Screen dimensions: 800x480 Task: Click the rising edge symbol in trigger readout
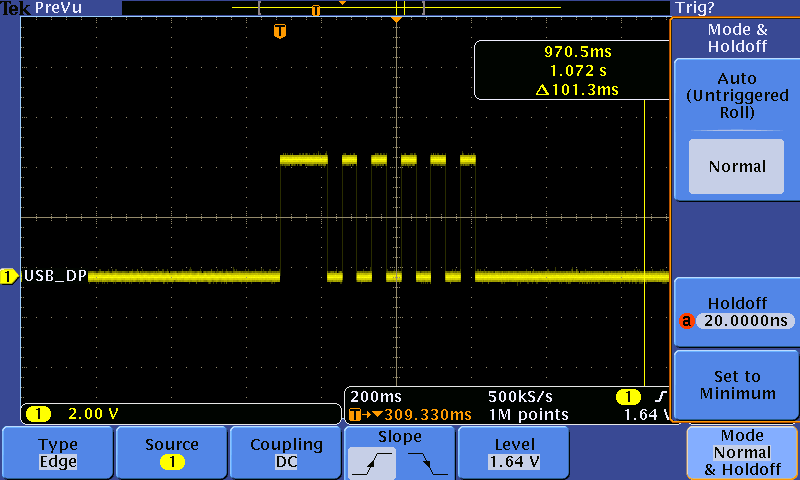tap(661, 396)
